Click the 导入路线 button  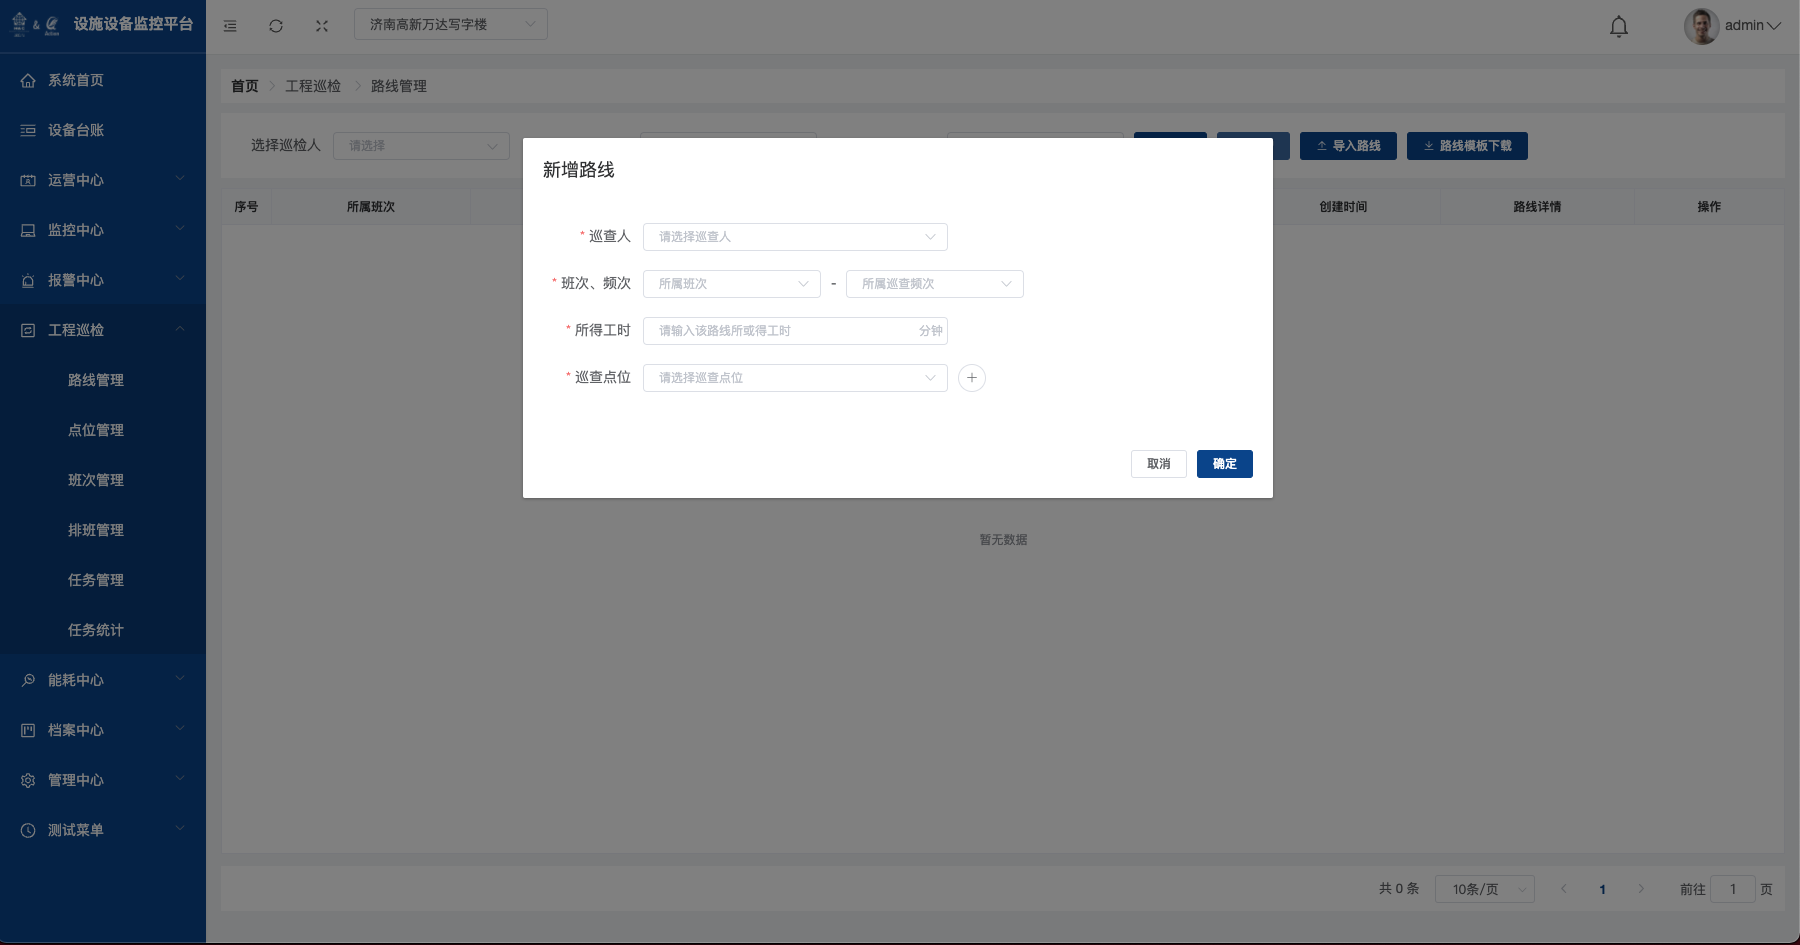(x=1348, y=146)
